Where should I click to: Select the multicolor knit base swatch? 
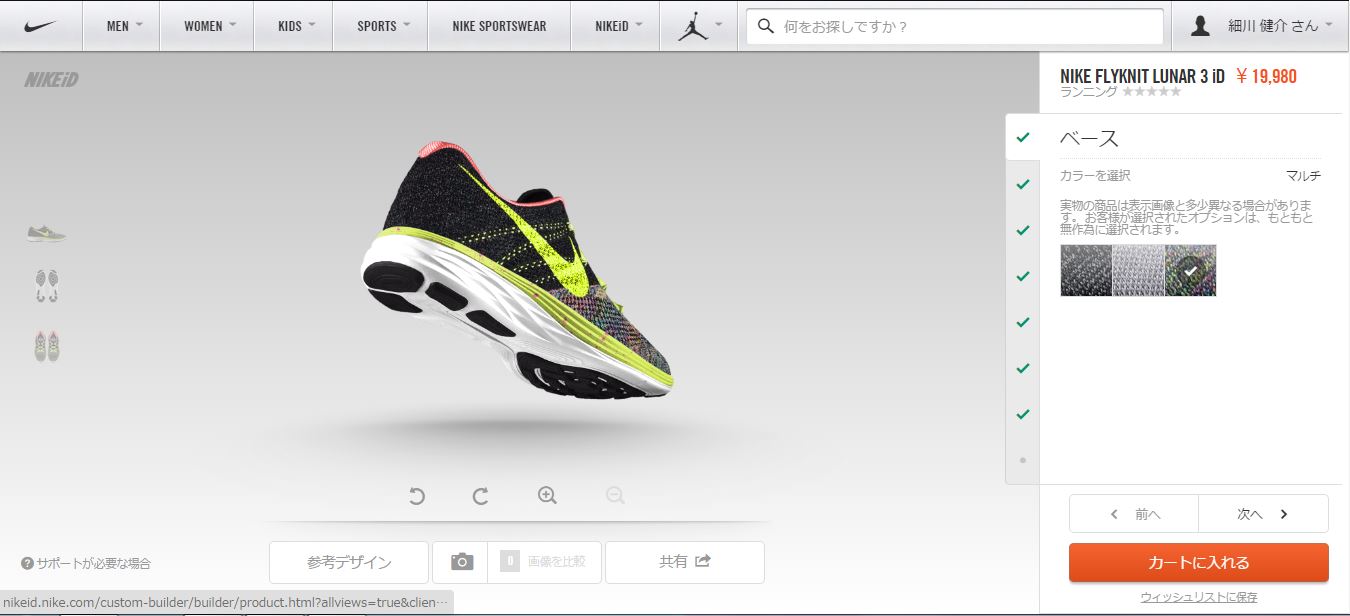tap(1190, 270)
